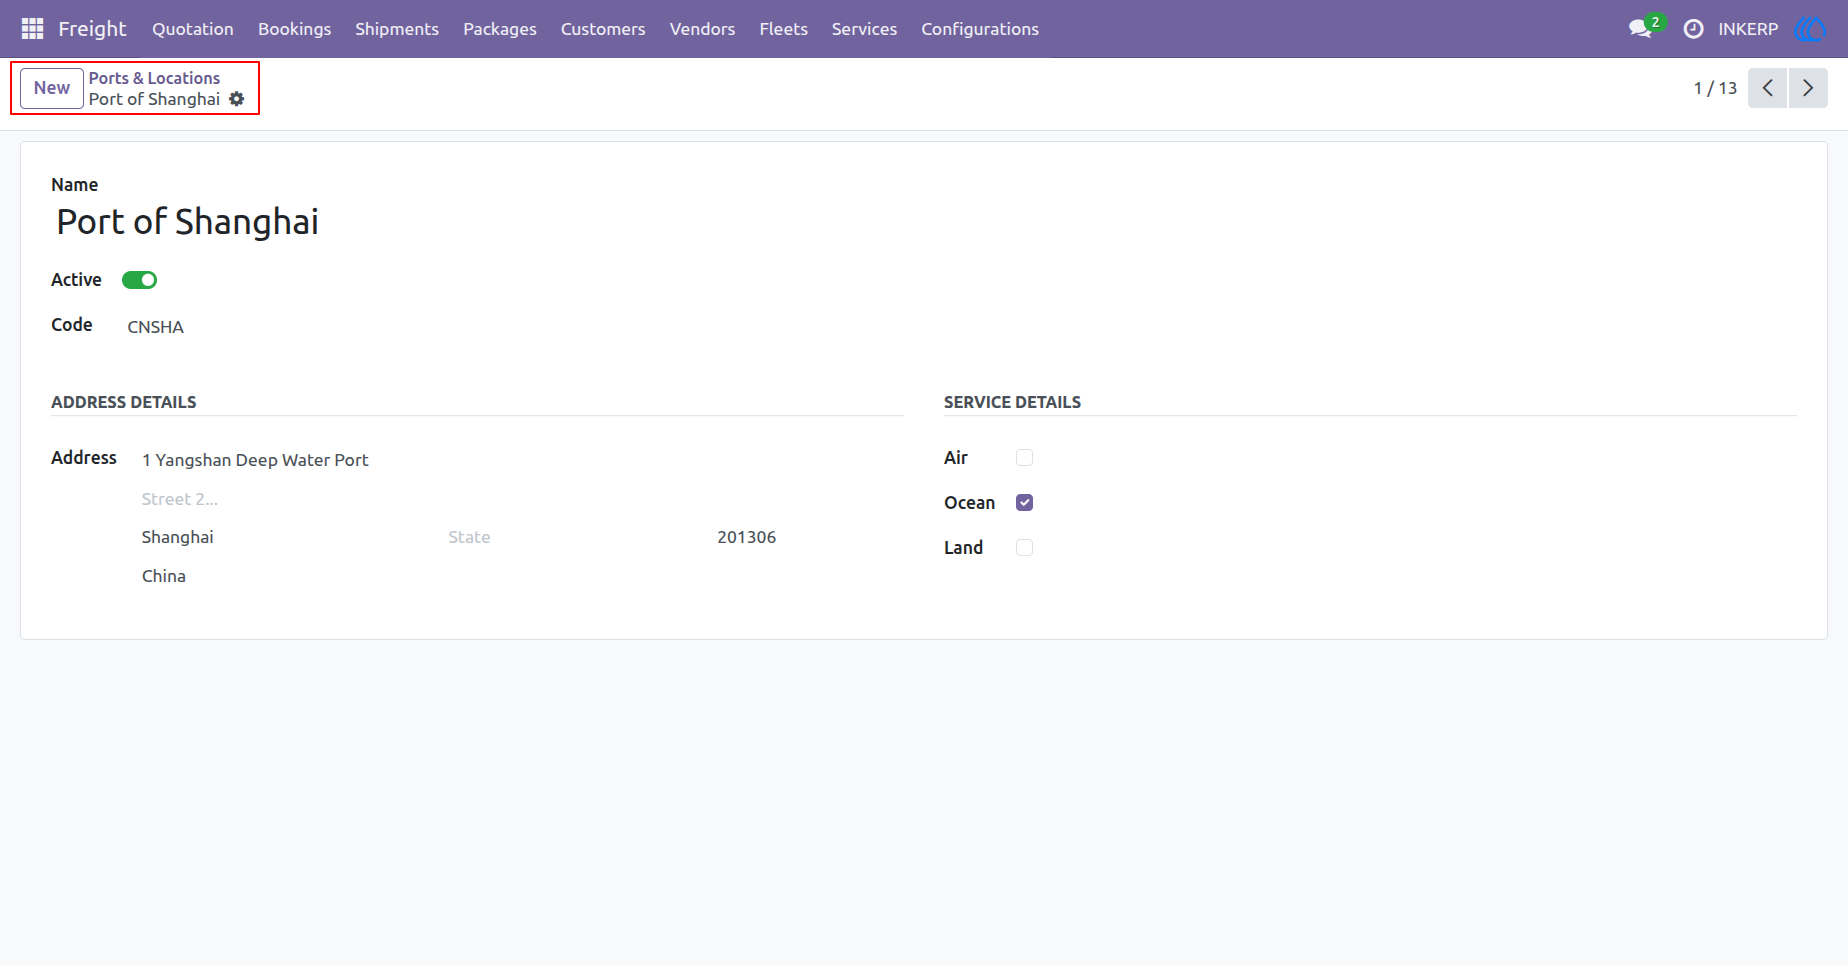This screenshot has height=966, width=1848.
Task: Open the apps grid home menu
Action: pyautogui.click(x=32, y=29)
